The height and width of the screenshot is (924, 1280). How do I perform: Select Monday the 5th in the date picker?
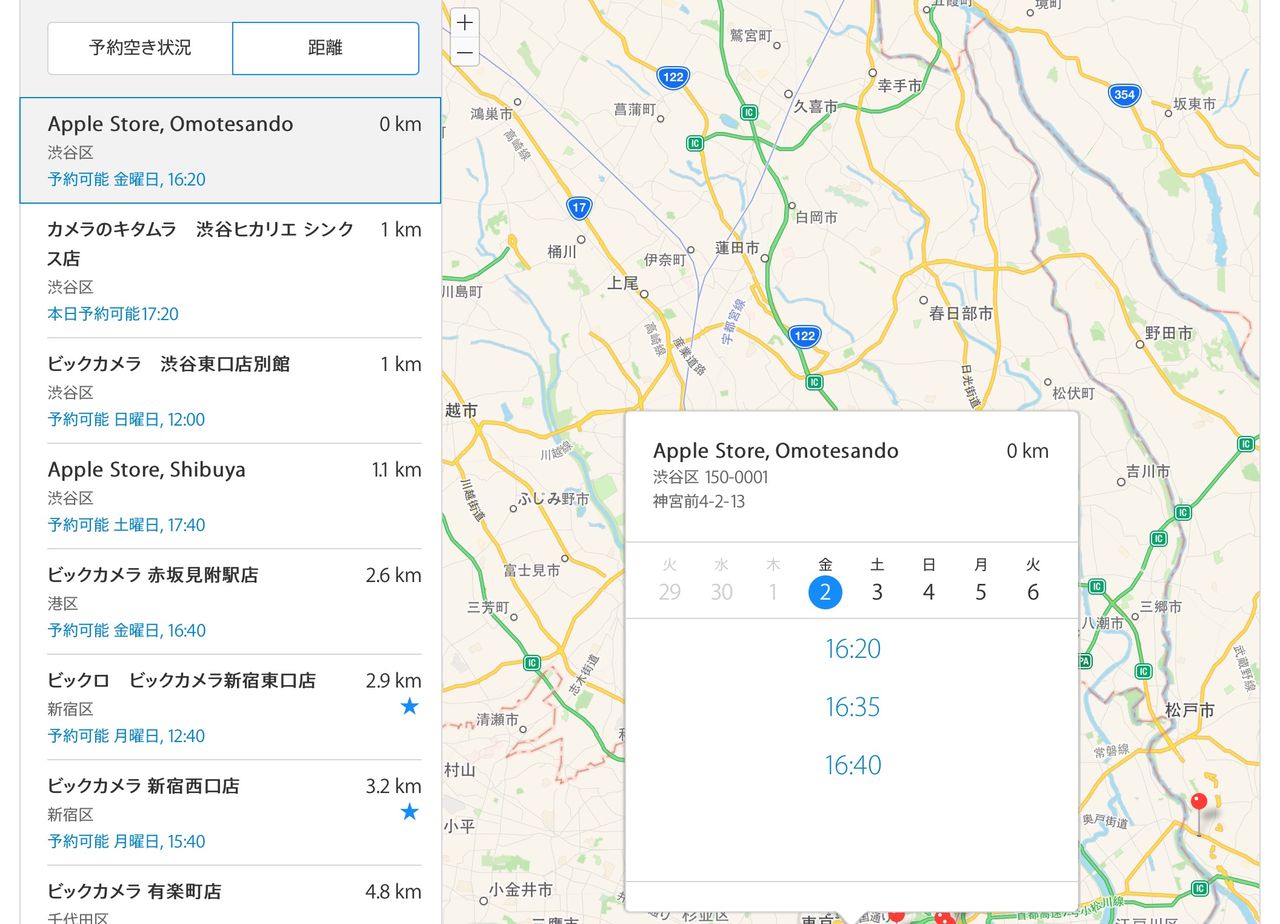981,591
